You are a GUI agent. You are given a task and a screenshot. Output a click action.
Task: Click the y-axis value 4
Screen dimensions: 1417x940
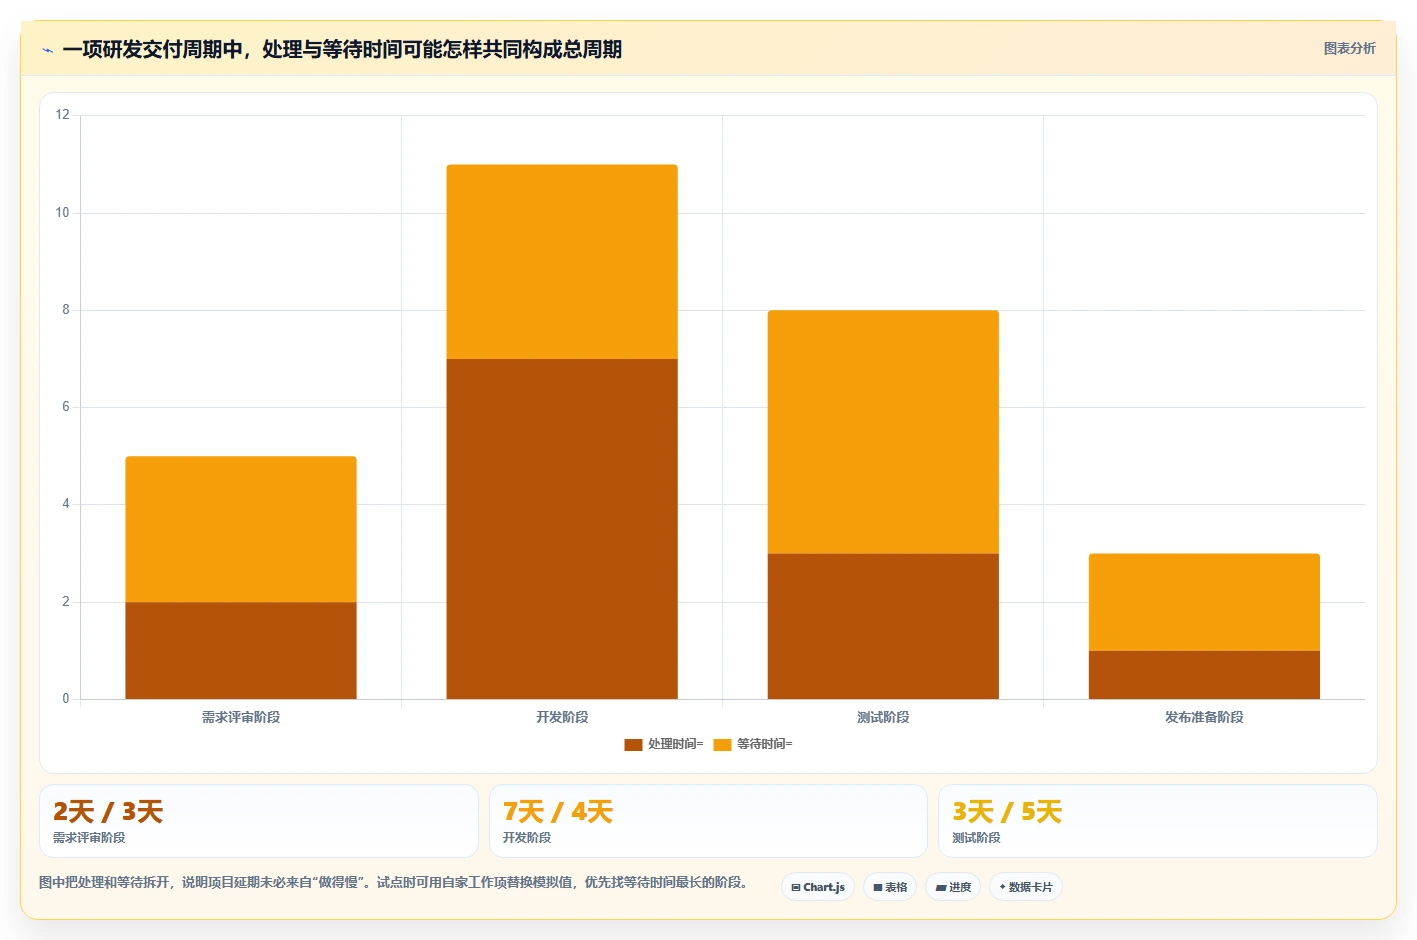66,504
